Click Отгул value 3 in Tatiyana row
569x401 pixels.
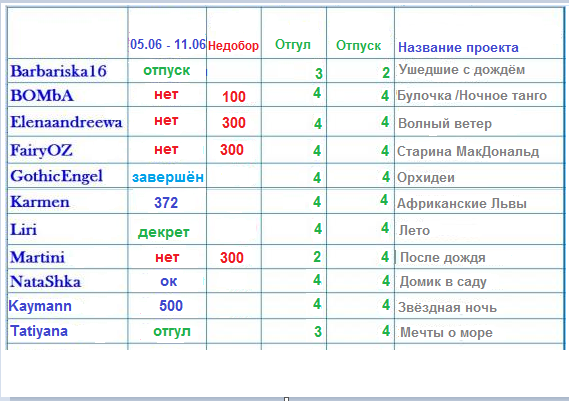pyautogui.click(x=318, y=331)
